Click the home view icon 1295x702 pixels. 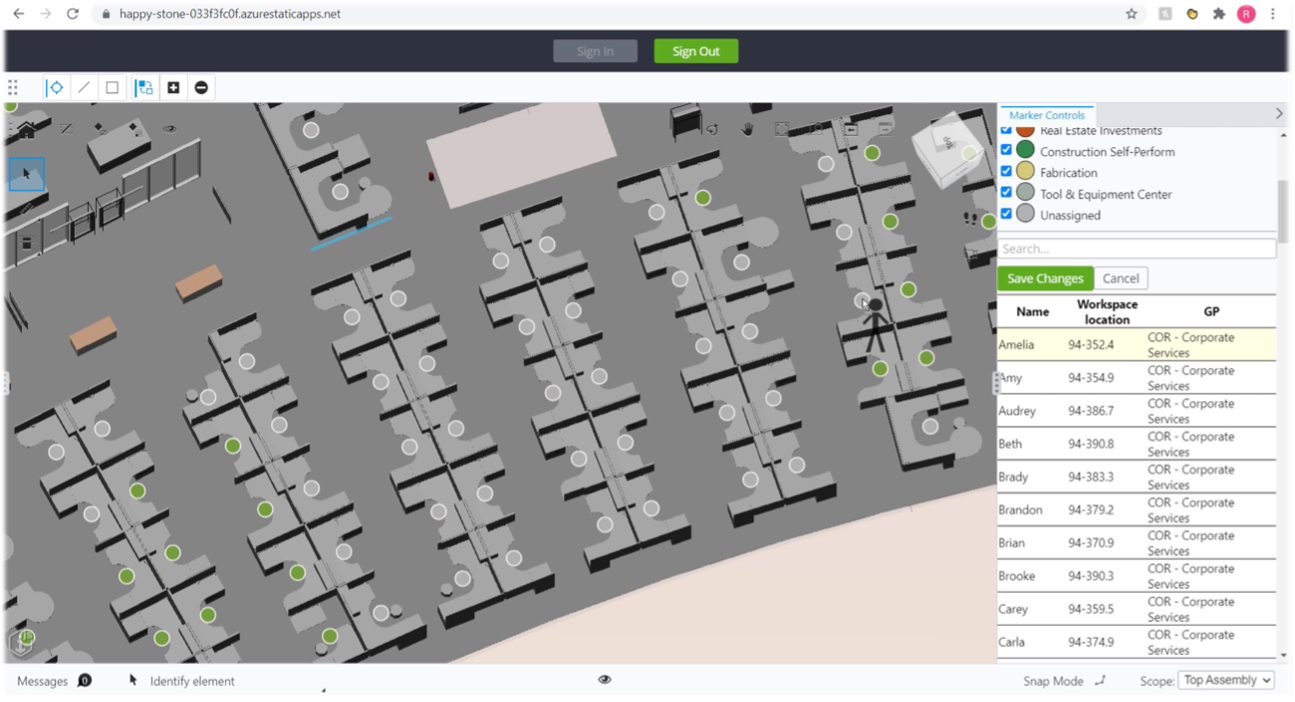[x=26, y=129]
